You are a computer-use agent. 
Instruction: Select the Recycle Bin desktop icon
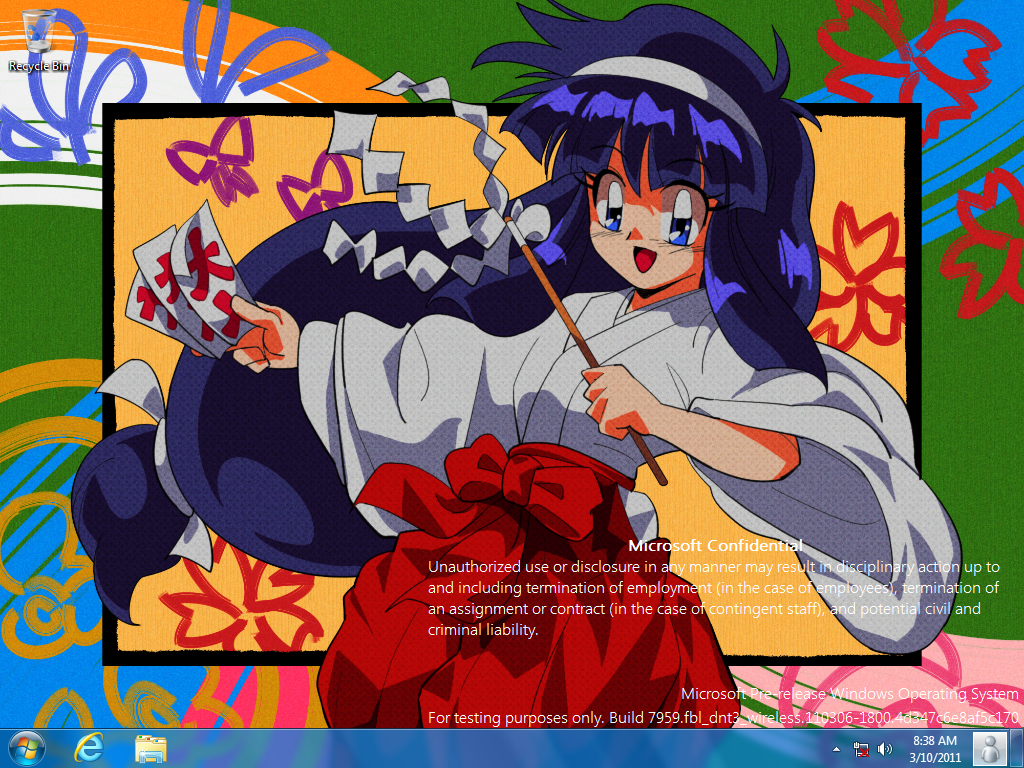click(x=39, y=32)
